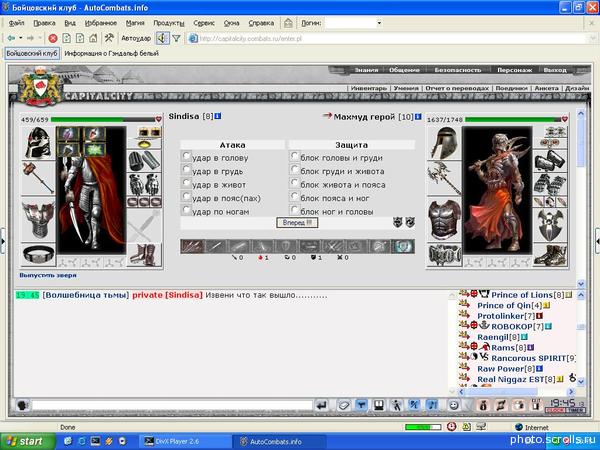The image size is (600, 450).
Task: Click the send message arrow icon
Action: coord(323,405)
